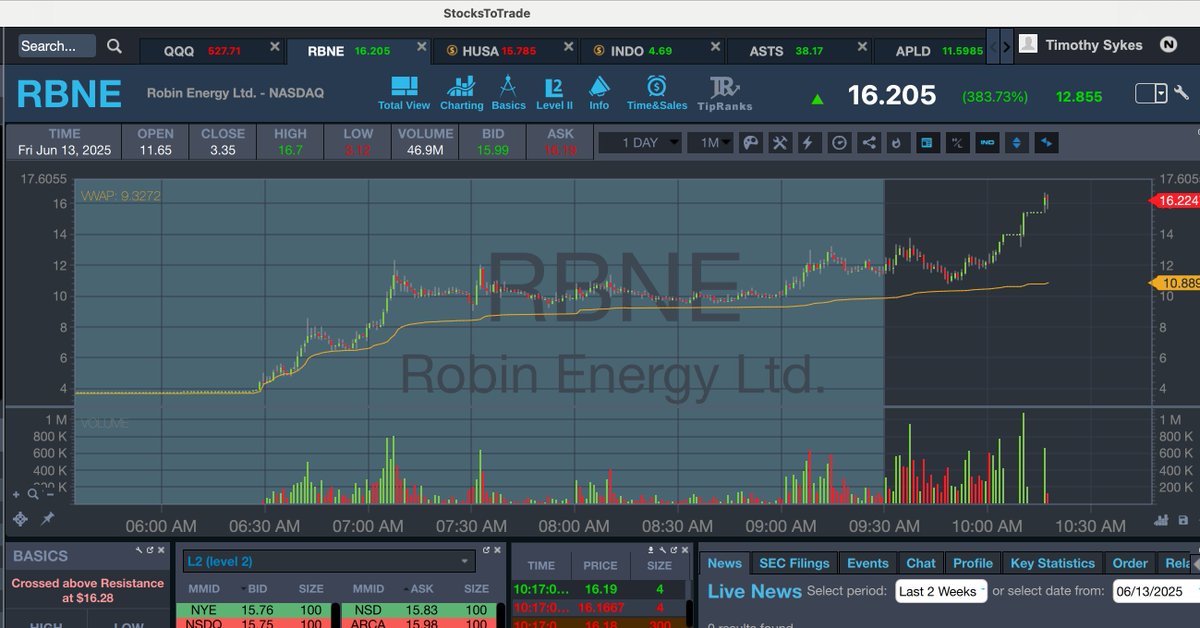Open the Charting module
Viewport: 1200px width, 628px height.
[x=461, y=93]
